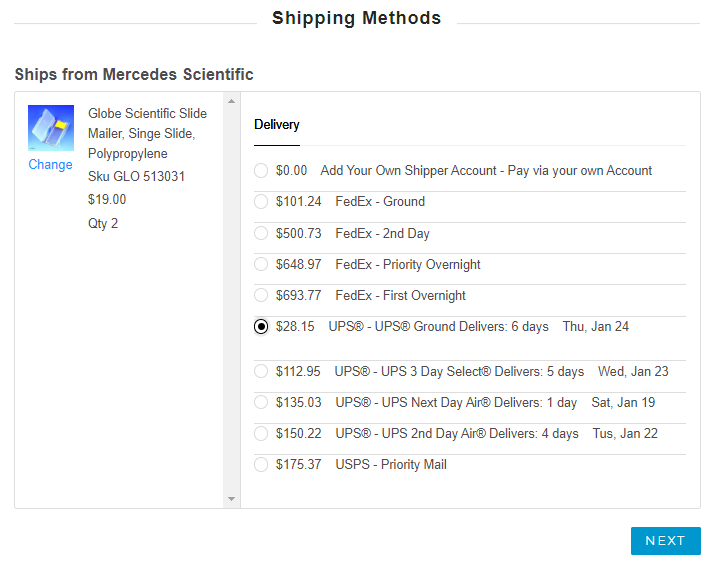Viewport: 714px width, 567px height.
Task: Click the Change link under product image
Action: tap(50, 165)
